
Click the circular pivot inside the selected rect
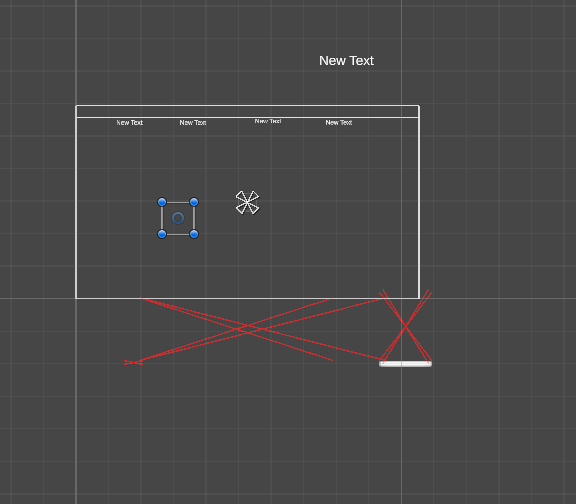(178, 218)
